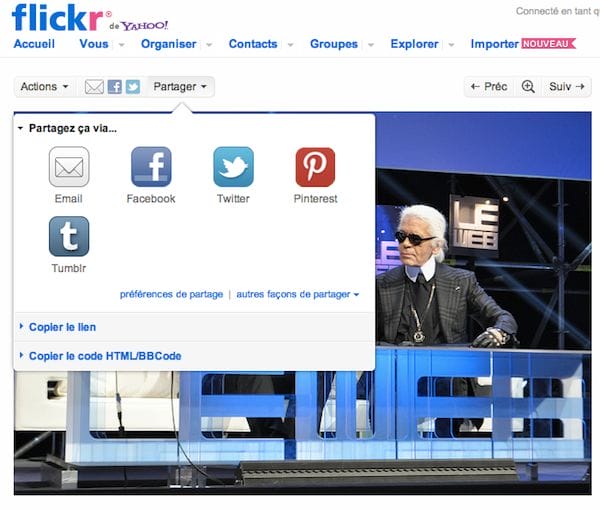Open the Groupes menu item
This screenshot has height=510, width=600.
[x=334, y=44]
